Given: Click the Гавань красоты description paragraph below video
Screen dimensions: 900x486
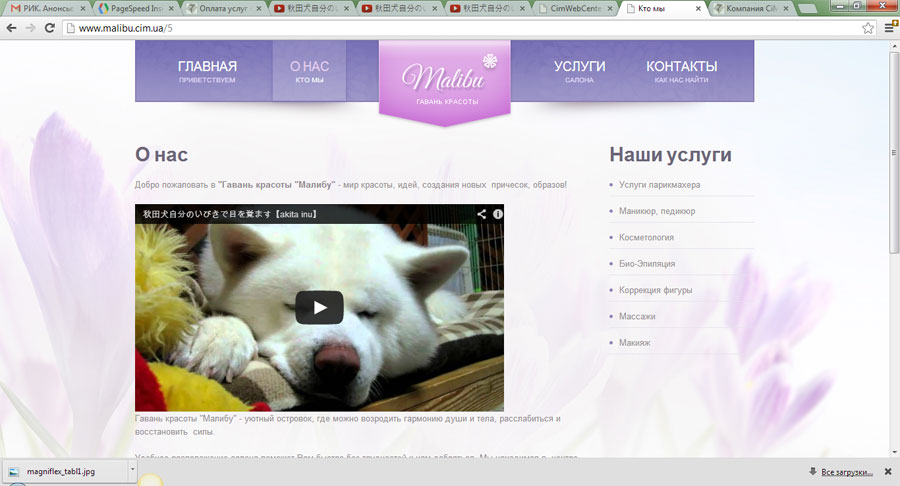Looking at the screenshot, I should point(348,425).
